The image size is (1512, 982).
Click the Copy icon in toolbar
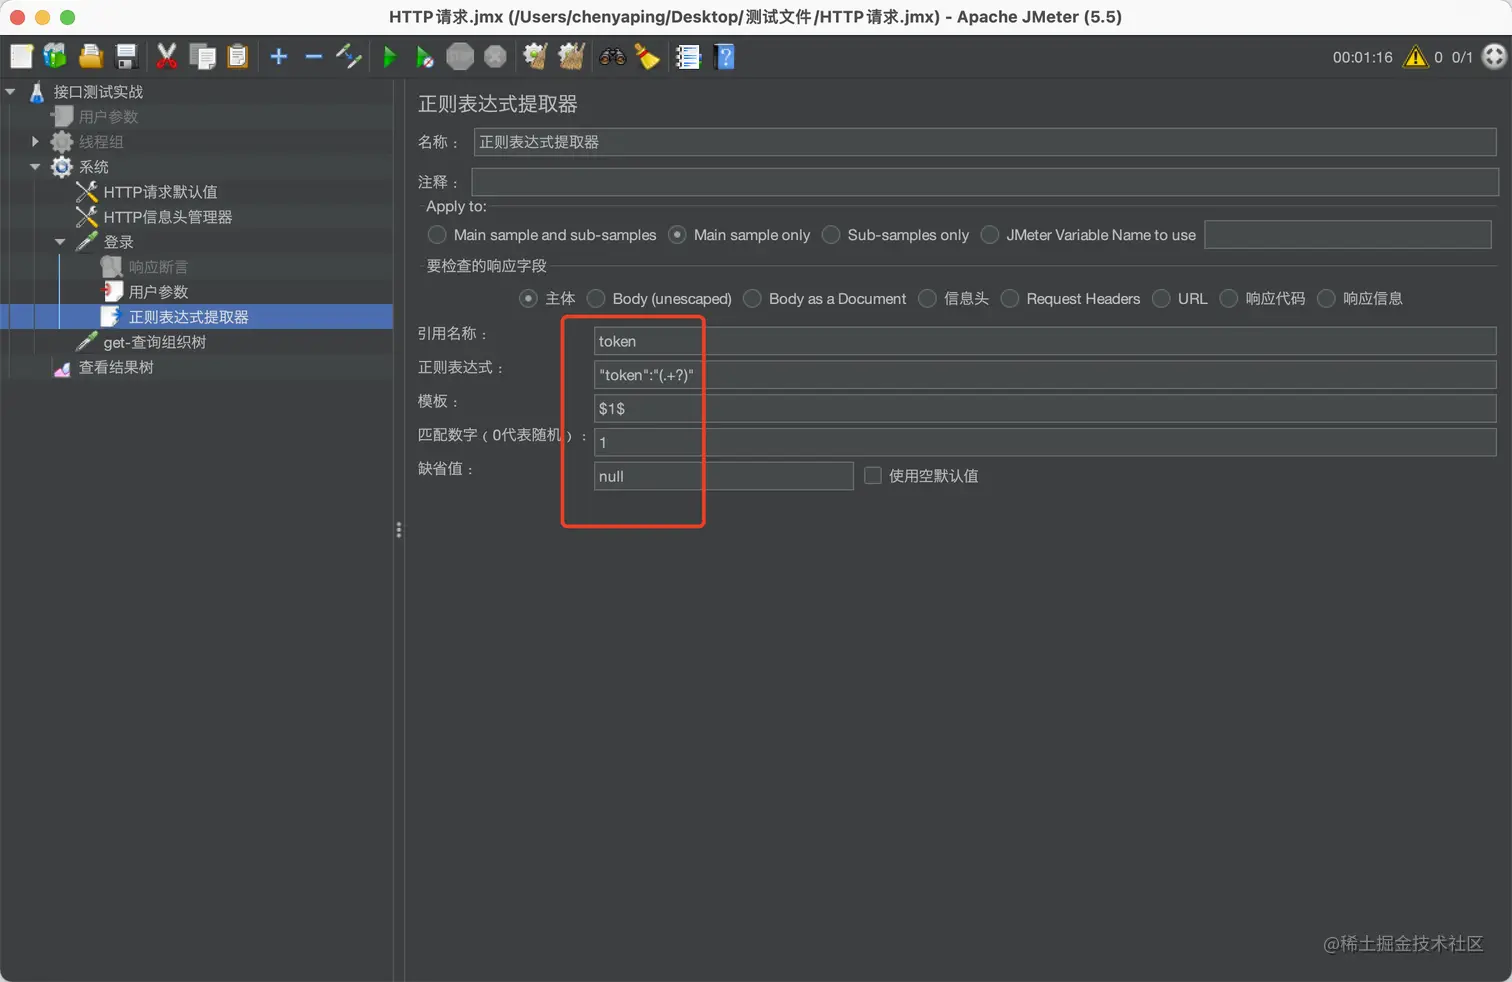click(203, 57)
